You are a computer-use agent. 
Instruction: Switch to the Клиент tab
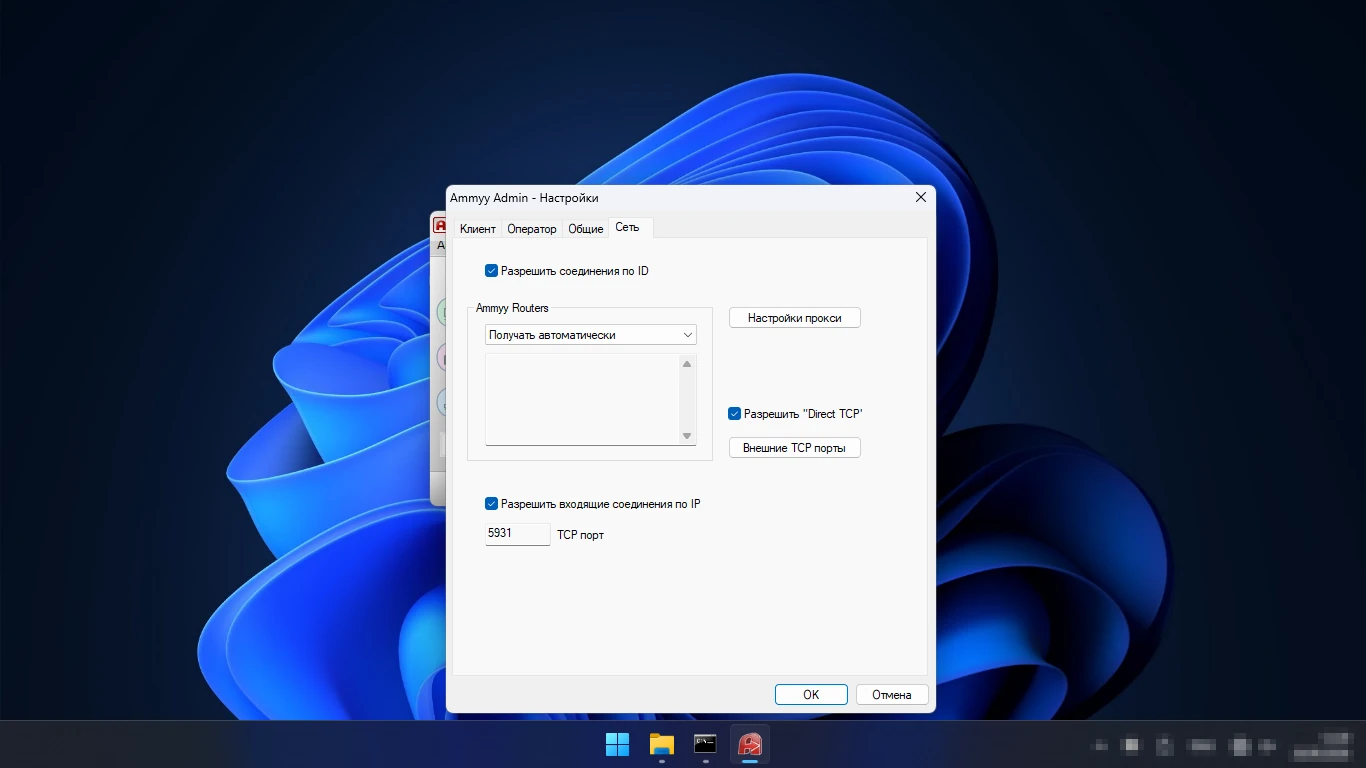click(x=477, y=229)
